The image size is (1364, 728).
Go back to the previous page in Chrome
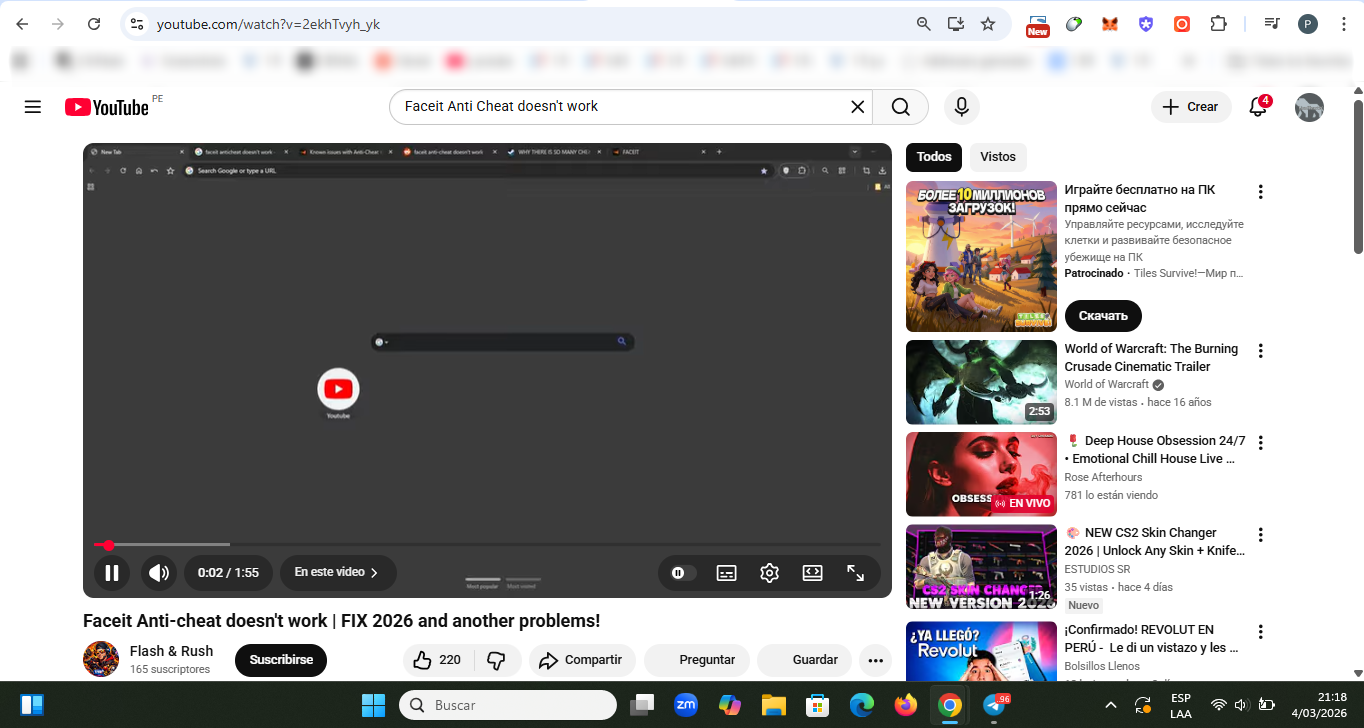click(x=22, y=24)
